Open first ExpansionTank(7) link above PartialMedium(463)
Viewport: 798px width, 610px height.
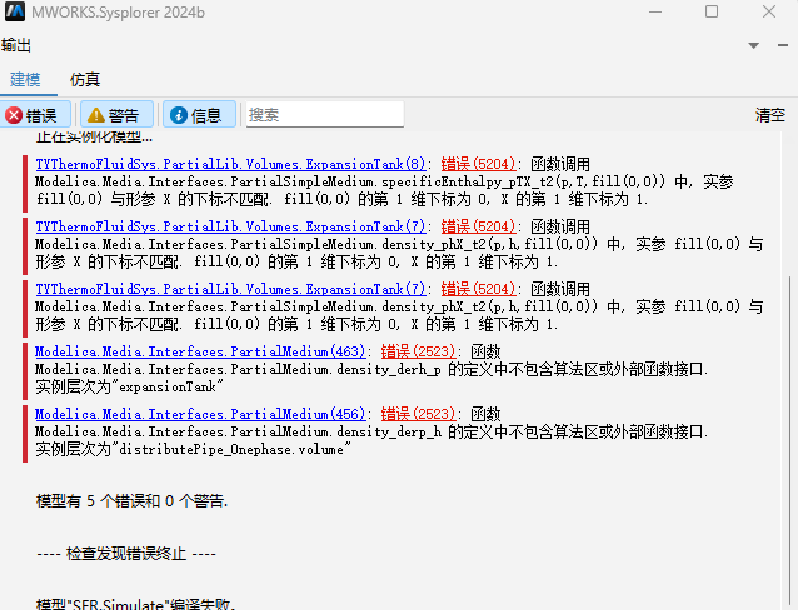pyautogui.click(x=231, y=226)
